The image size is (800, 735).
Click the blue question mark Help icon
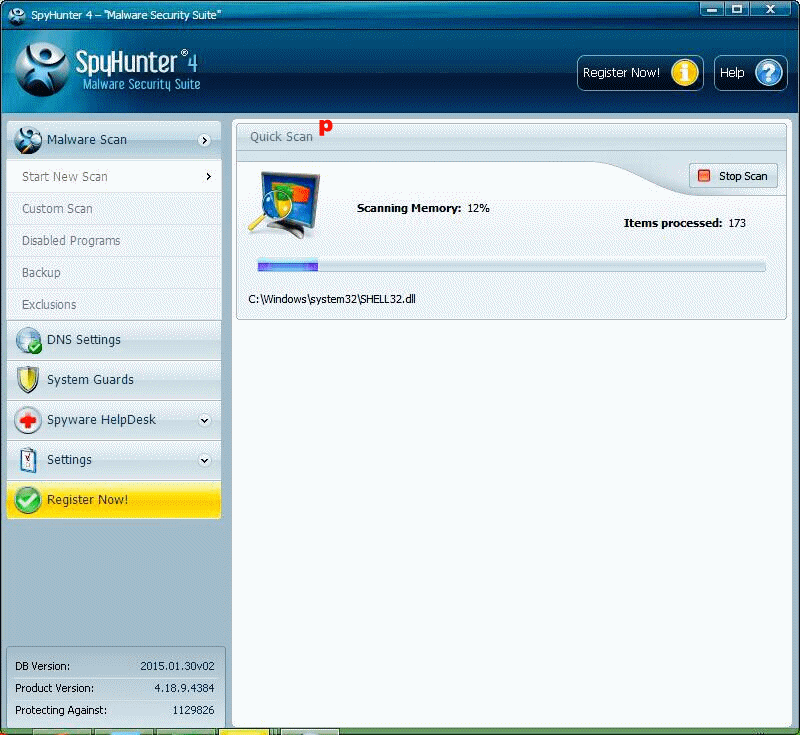[x=768, y=73]
